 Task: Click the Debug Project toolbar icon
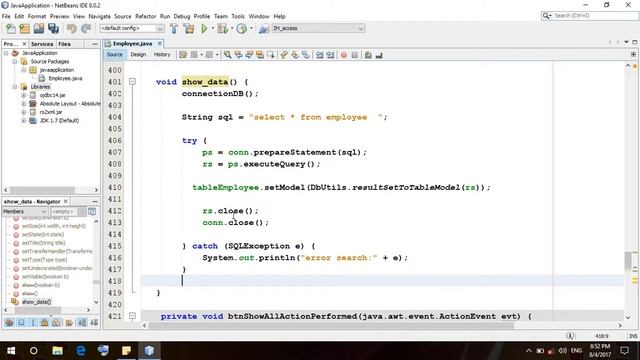[222, 29]
